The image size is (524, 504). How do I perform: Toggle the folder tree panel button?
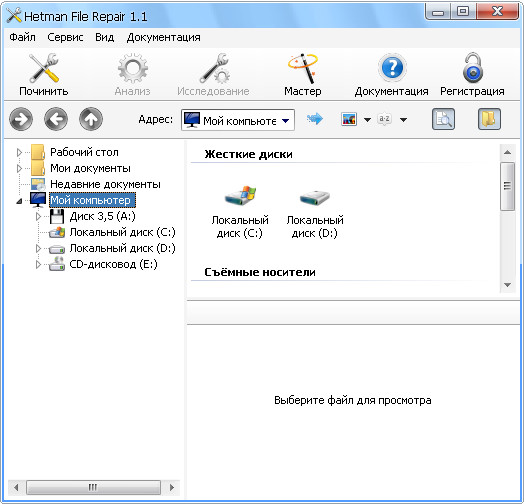click(489, 119)
